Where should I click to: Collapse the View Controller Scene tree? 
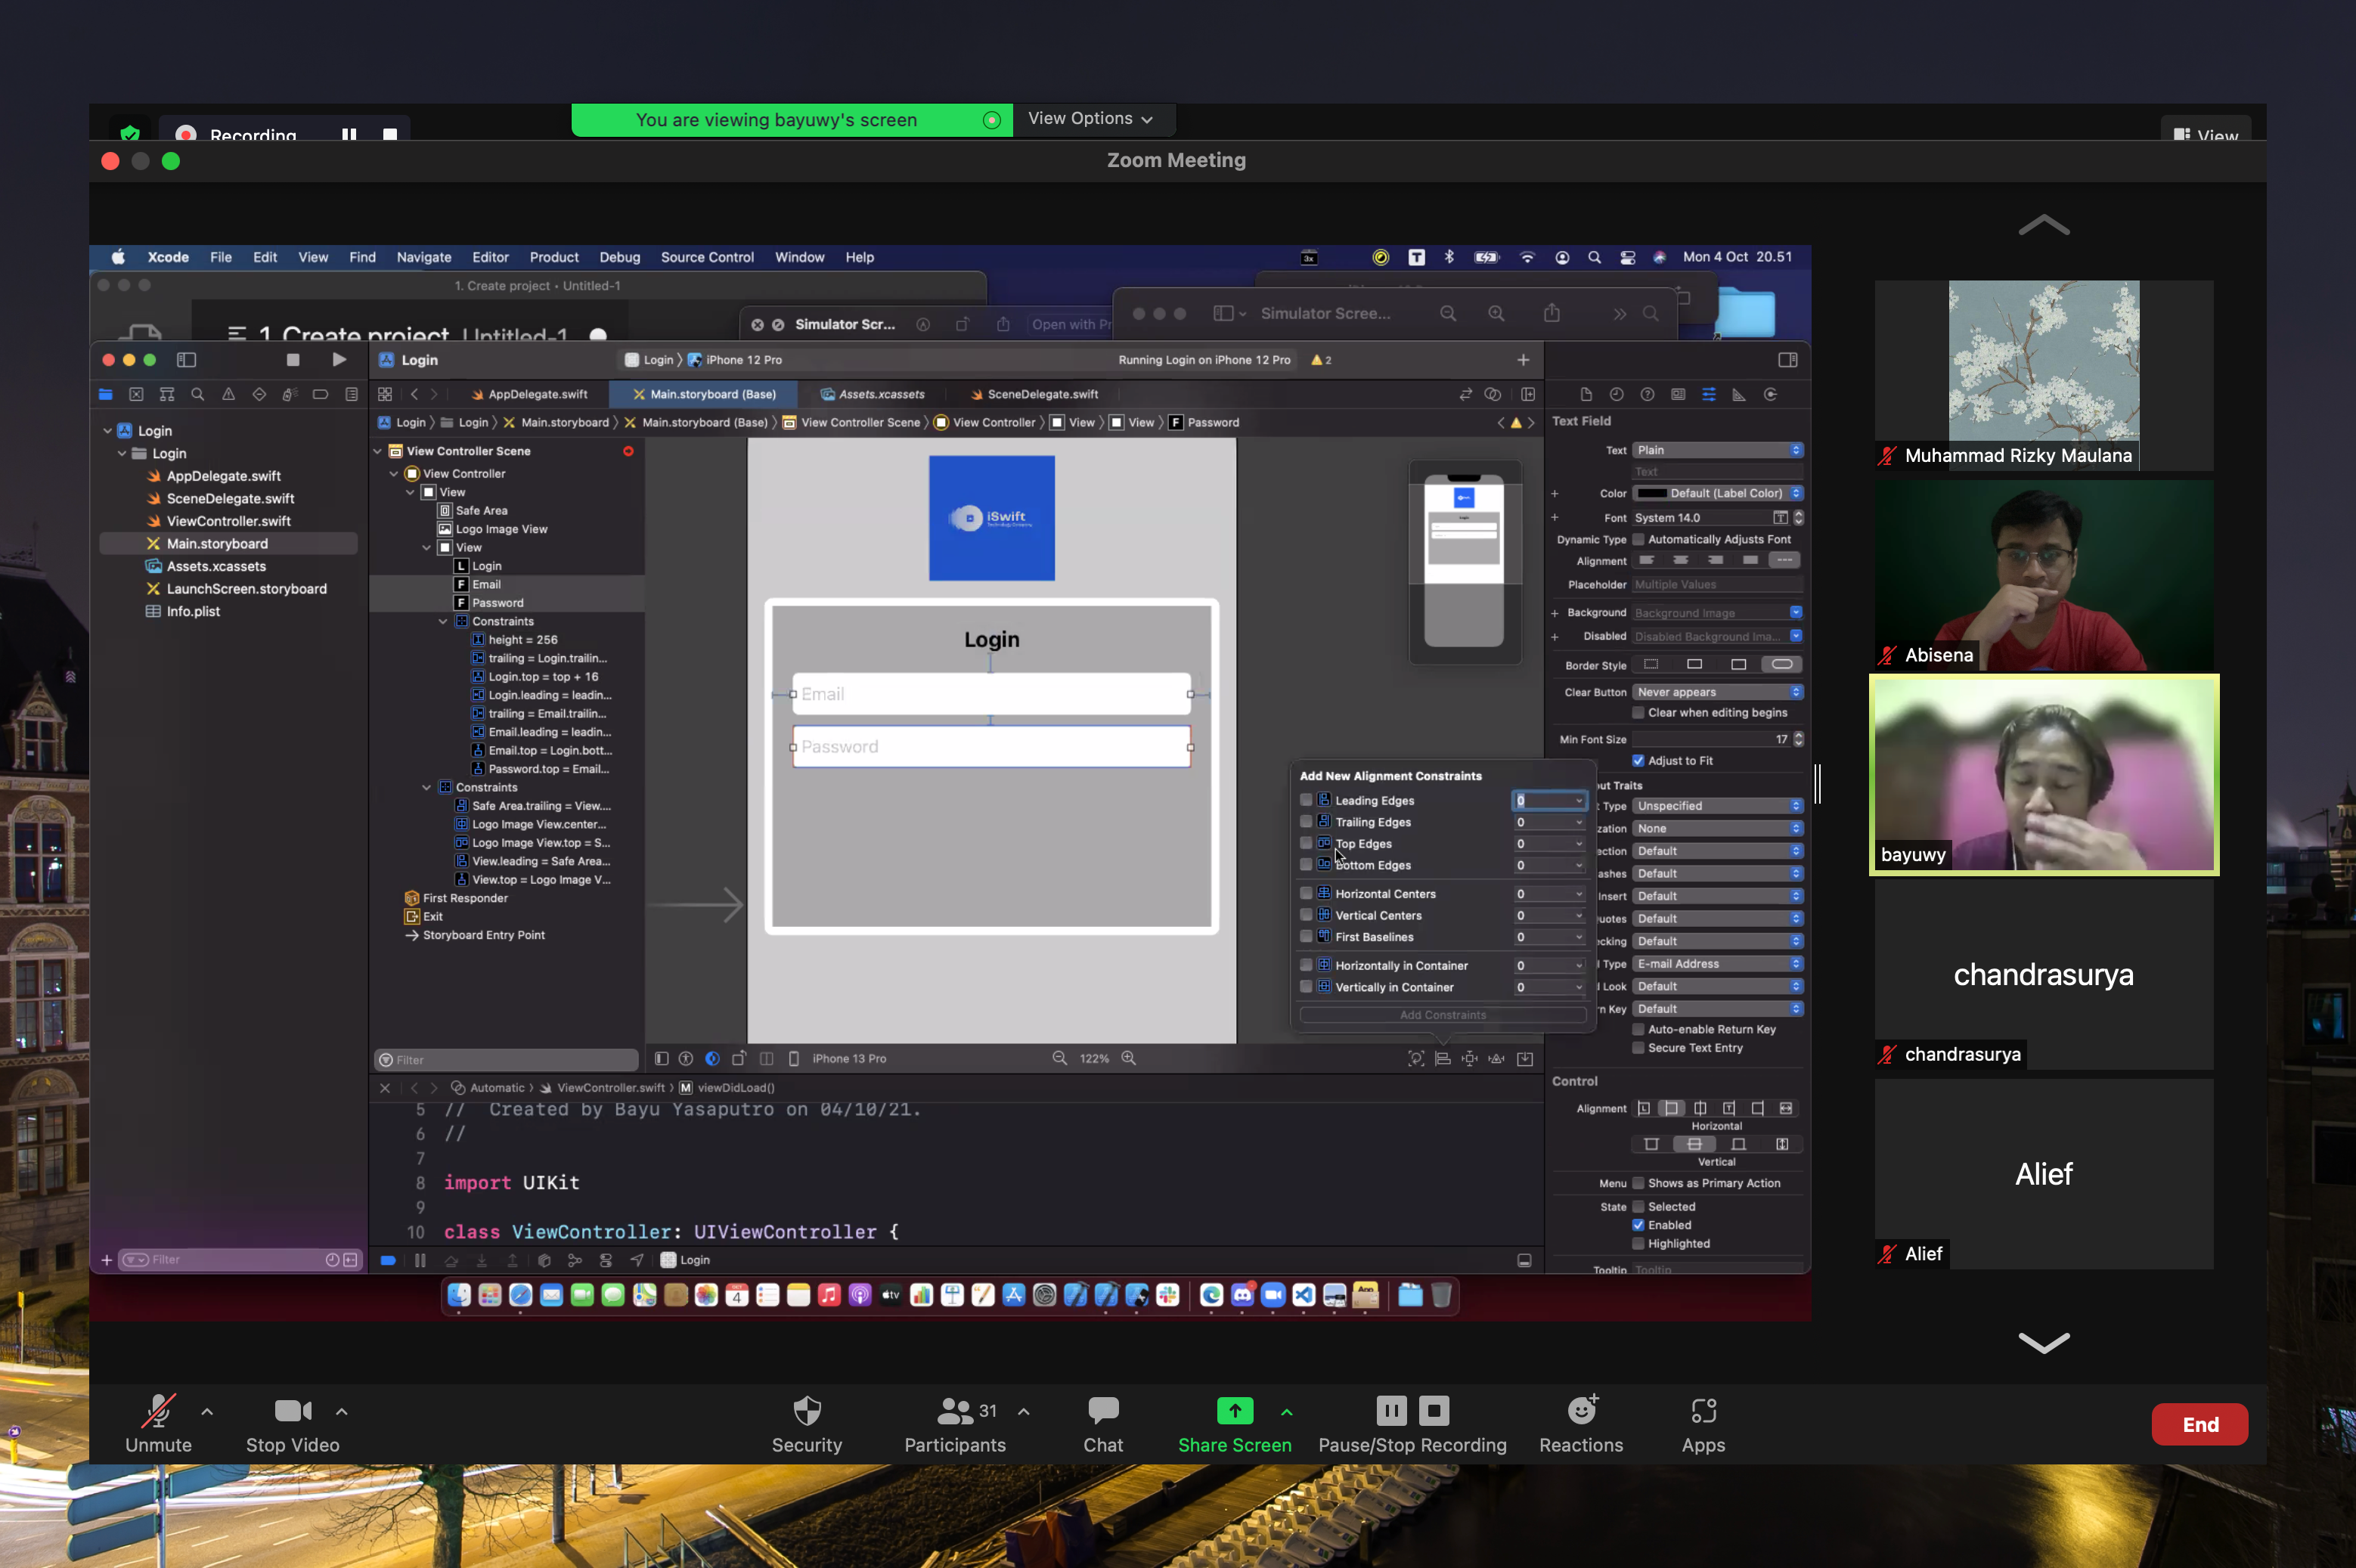coord(378,451)
